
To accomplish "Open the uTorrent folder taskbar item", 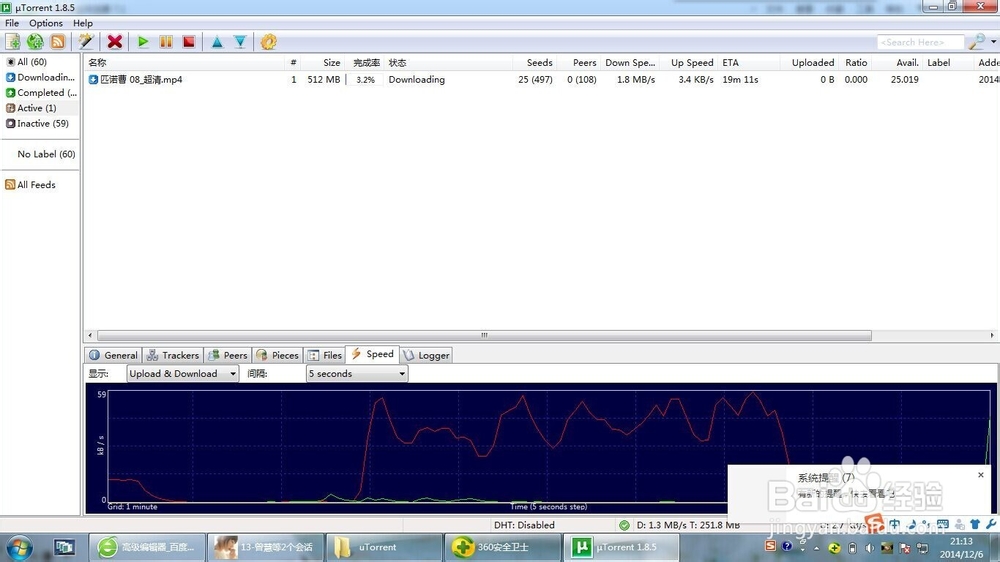I will click(x=384, y=547).
